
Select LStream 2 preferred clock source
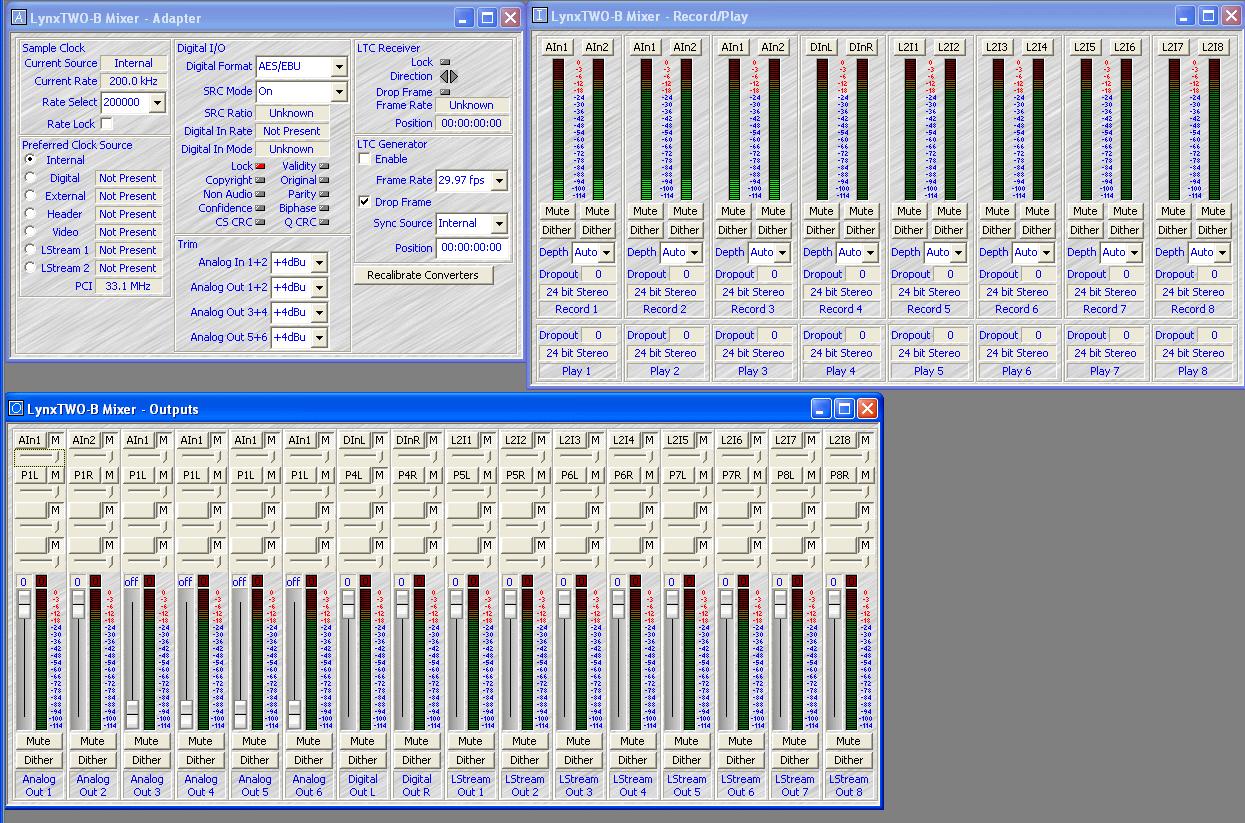tap(30, 268)
